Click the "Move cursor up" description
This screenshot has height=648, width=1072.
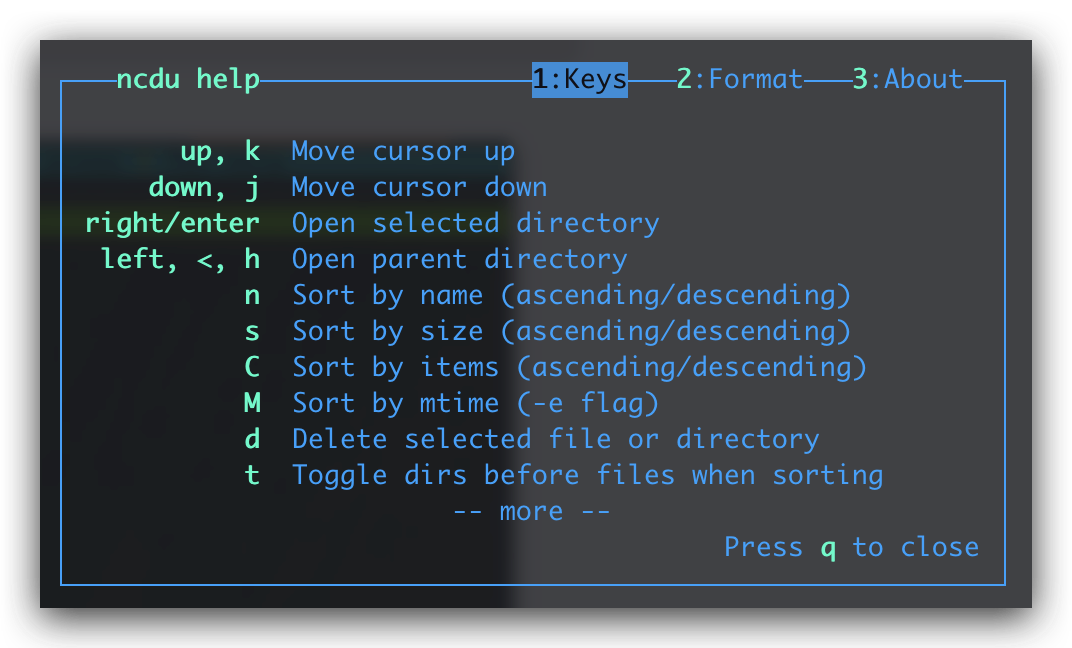[403, 151]
